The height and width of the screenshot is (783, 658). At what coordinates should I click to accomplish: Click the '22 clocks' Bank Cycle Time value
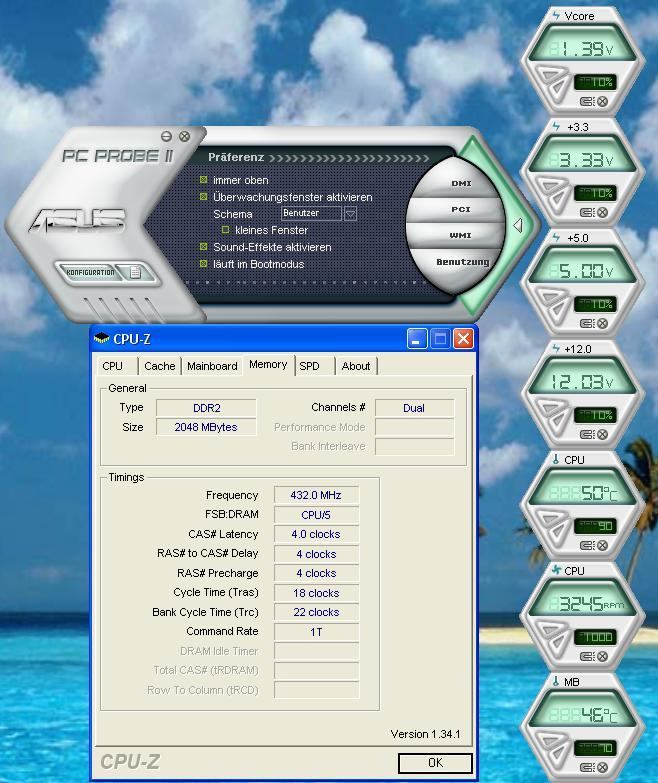(x=316, y=612)
